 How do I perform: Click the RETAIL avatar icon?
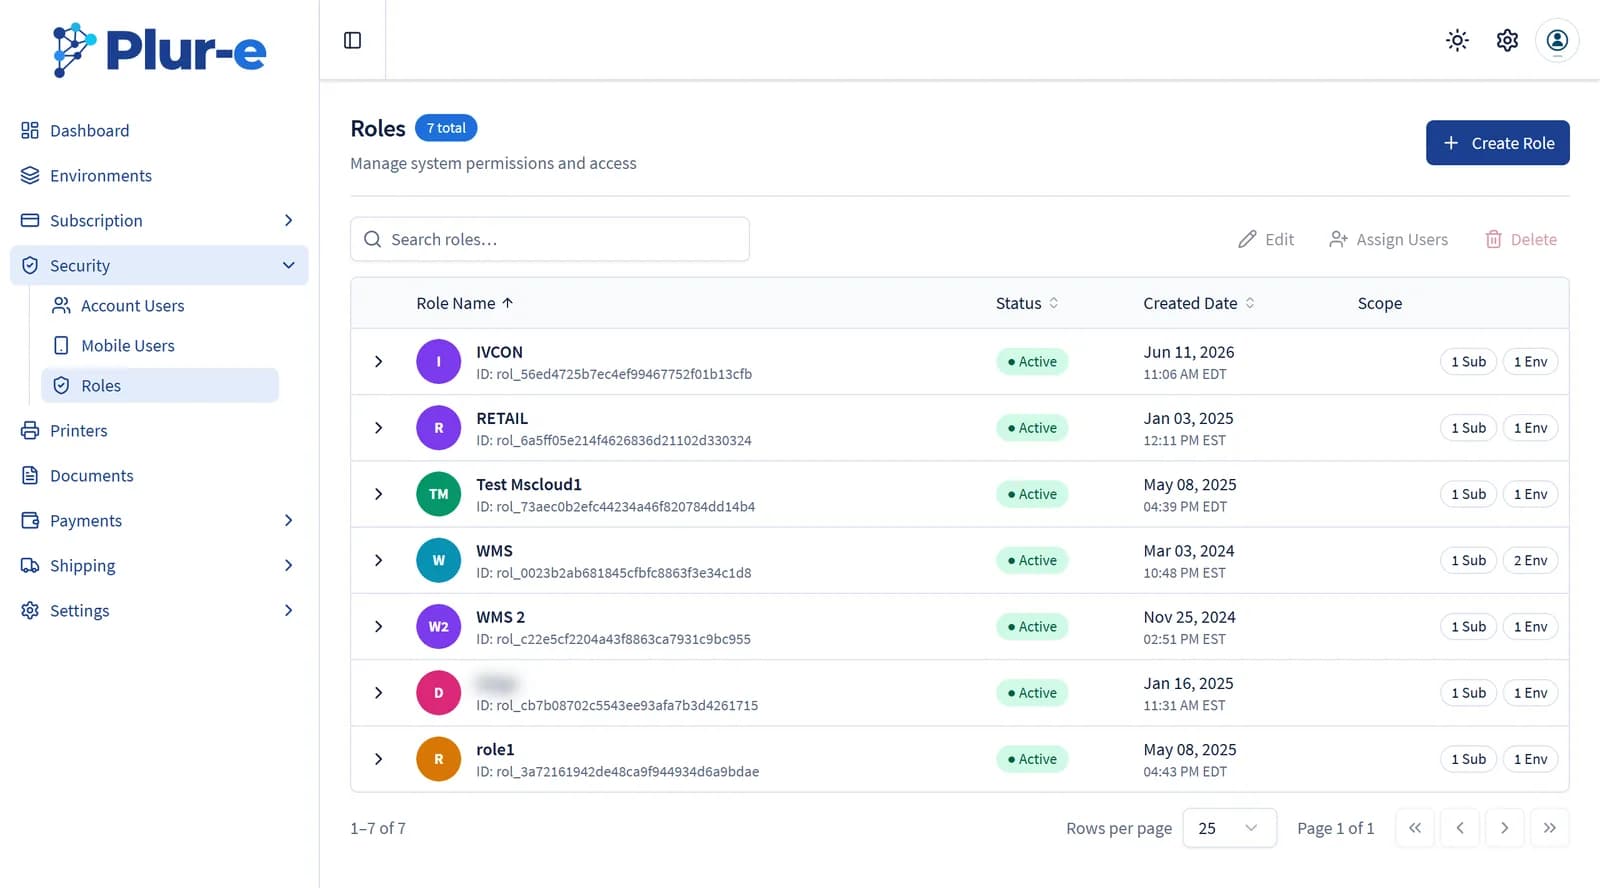coord(438,427)
